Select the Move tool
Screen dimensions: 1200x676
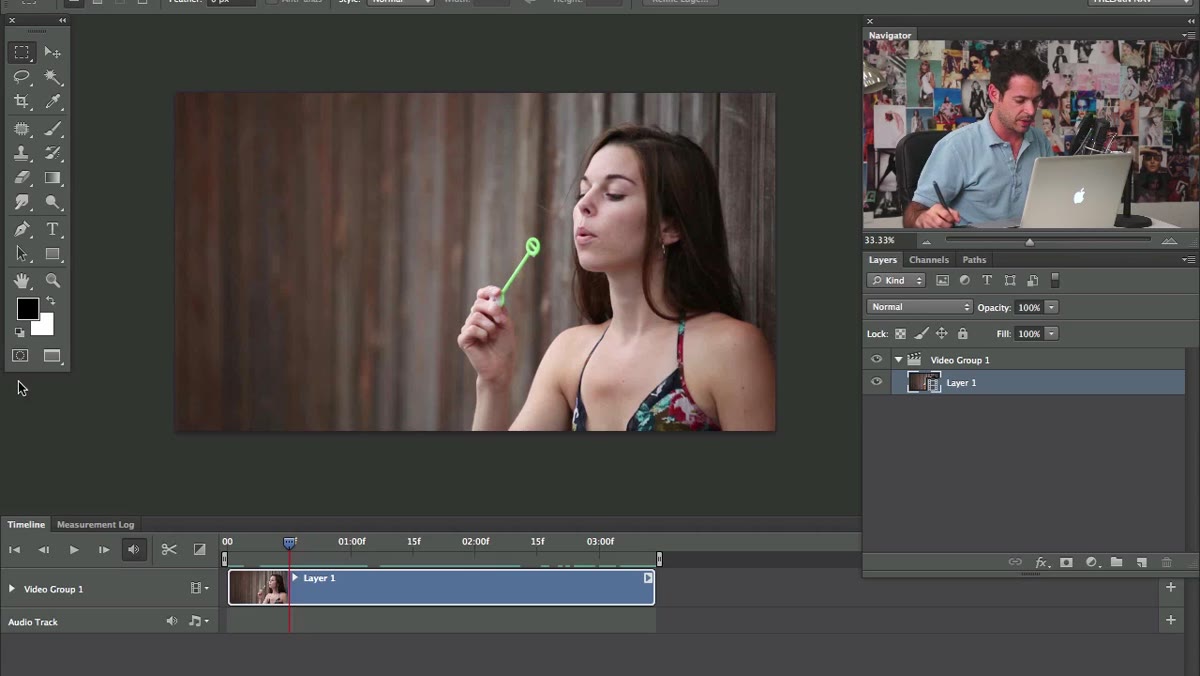tap(53, 52)
